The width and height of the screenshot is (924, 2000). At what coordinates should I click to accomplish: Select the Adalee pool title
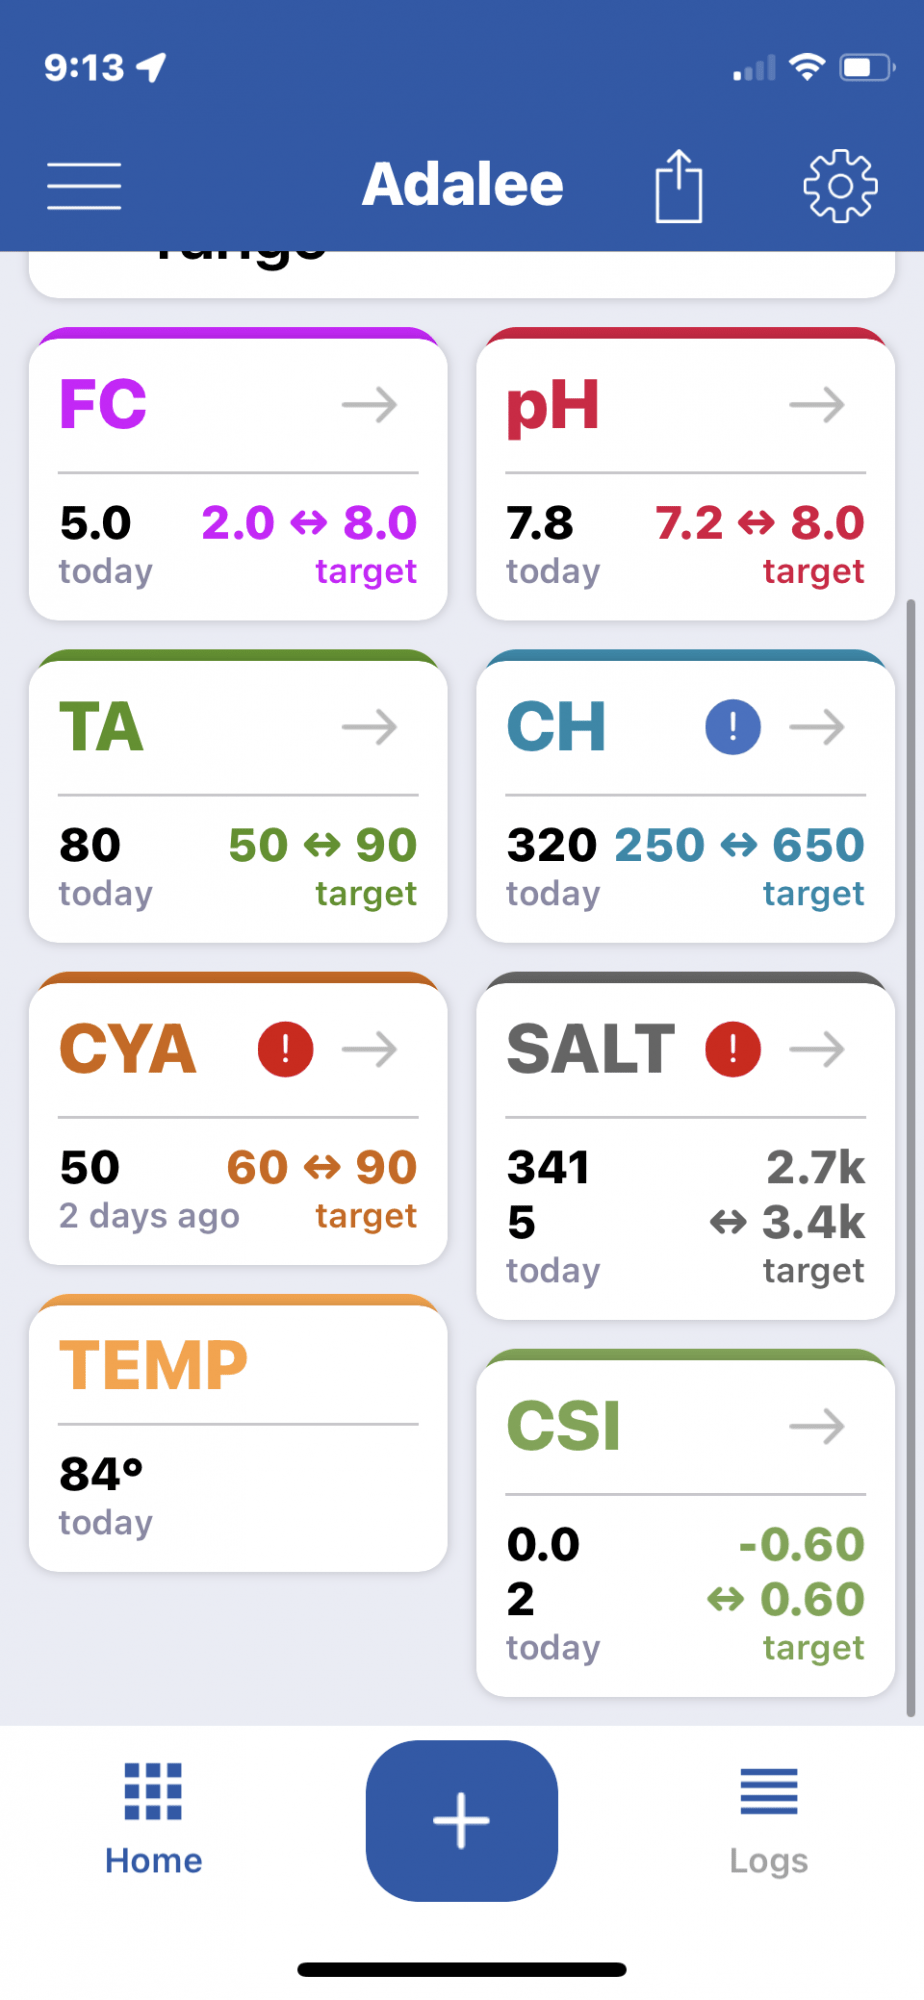[x=463, y=185]
